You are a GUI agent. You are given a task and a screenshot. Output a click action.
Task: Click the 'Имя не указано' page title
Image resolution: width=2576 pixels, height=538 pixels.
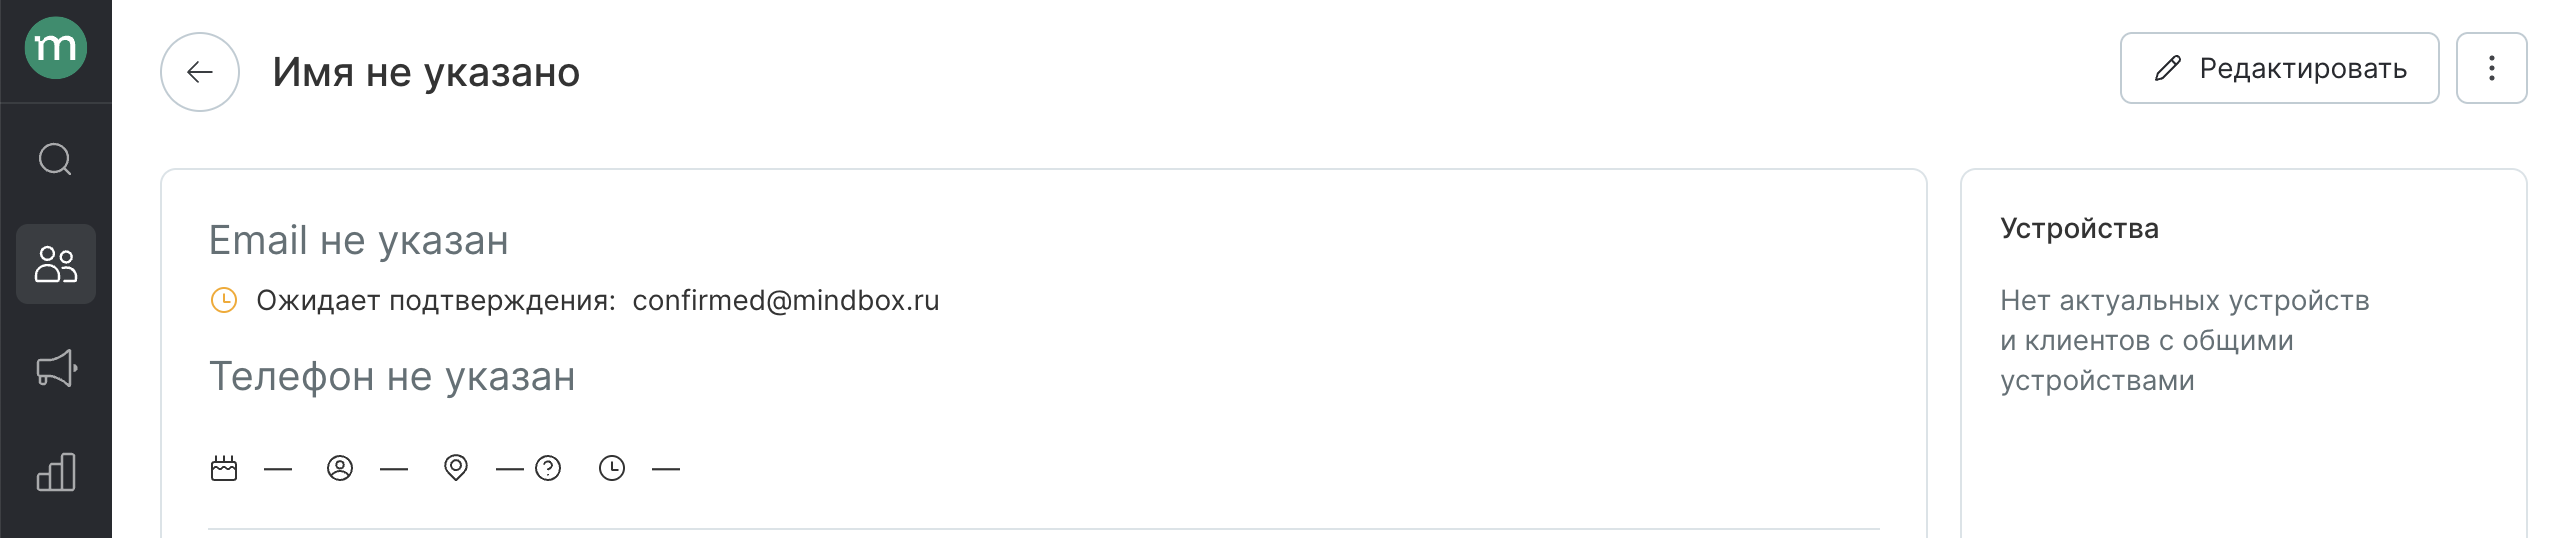pos(426,72)
